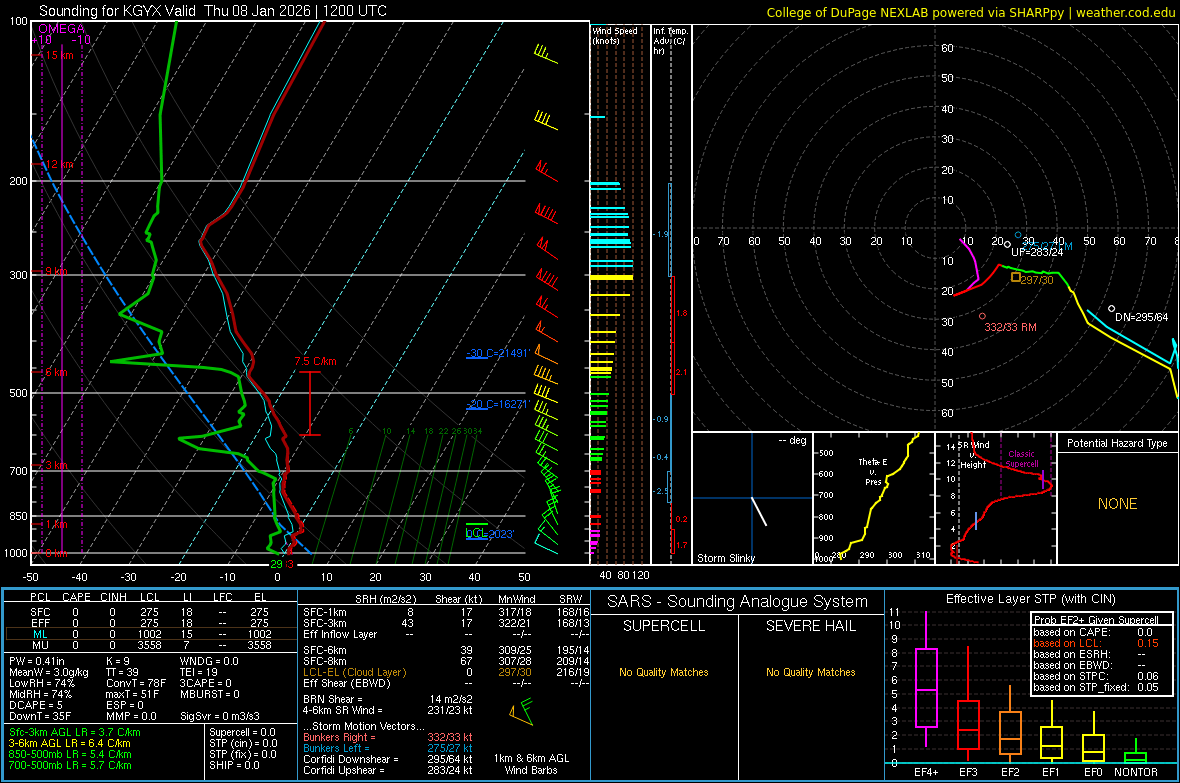The width and height of the screenshot is (1180, 783).
Task: Click the 'Supercell = 0.0' value
Action: (x=242, y=732)
